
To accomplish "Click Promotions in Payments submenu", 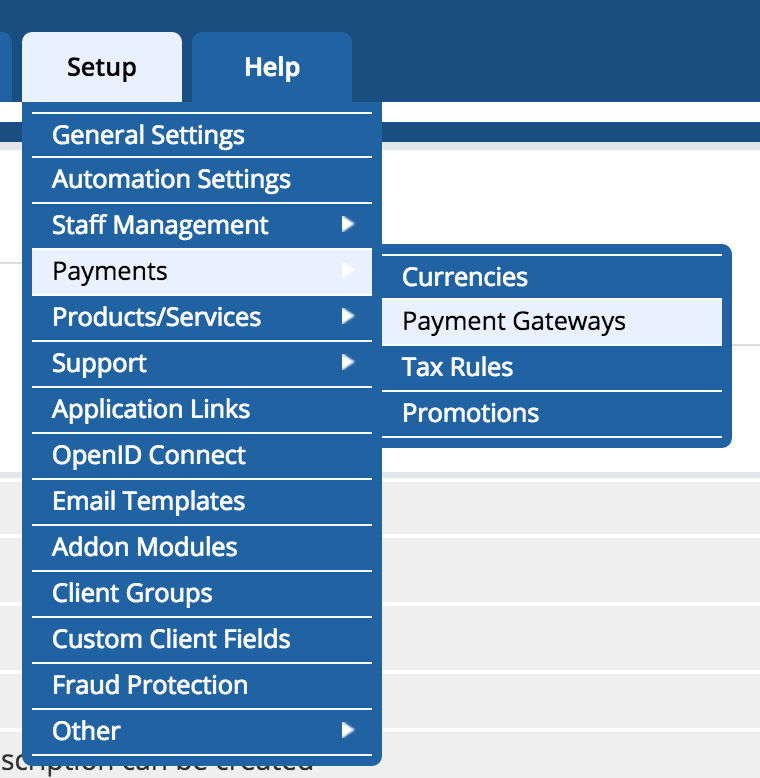I will click(x=470, y=413).
